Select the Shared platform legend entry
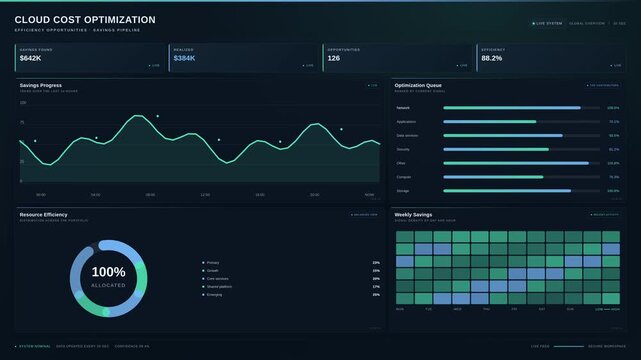 219,286
